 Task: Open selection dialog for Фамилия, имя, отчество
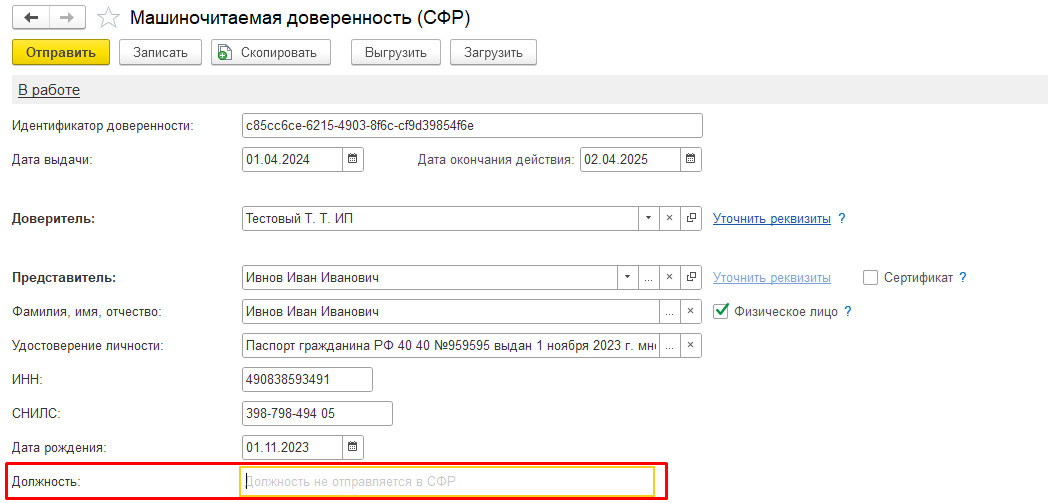point(669,311)
